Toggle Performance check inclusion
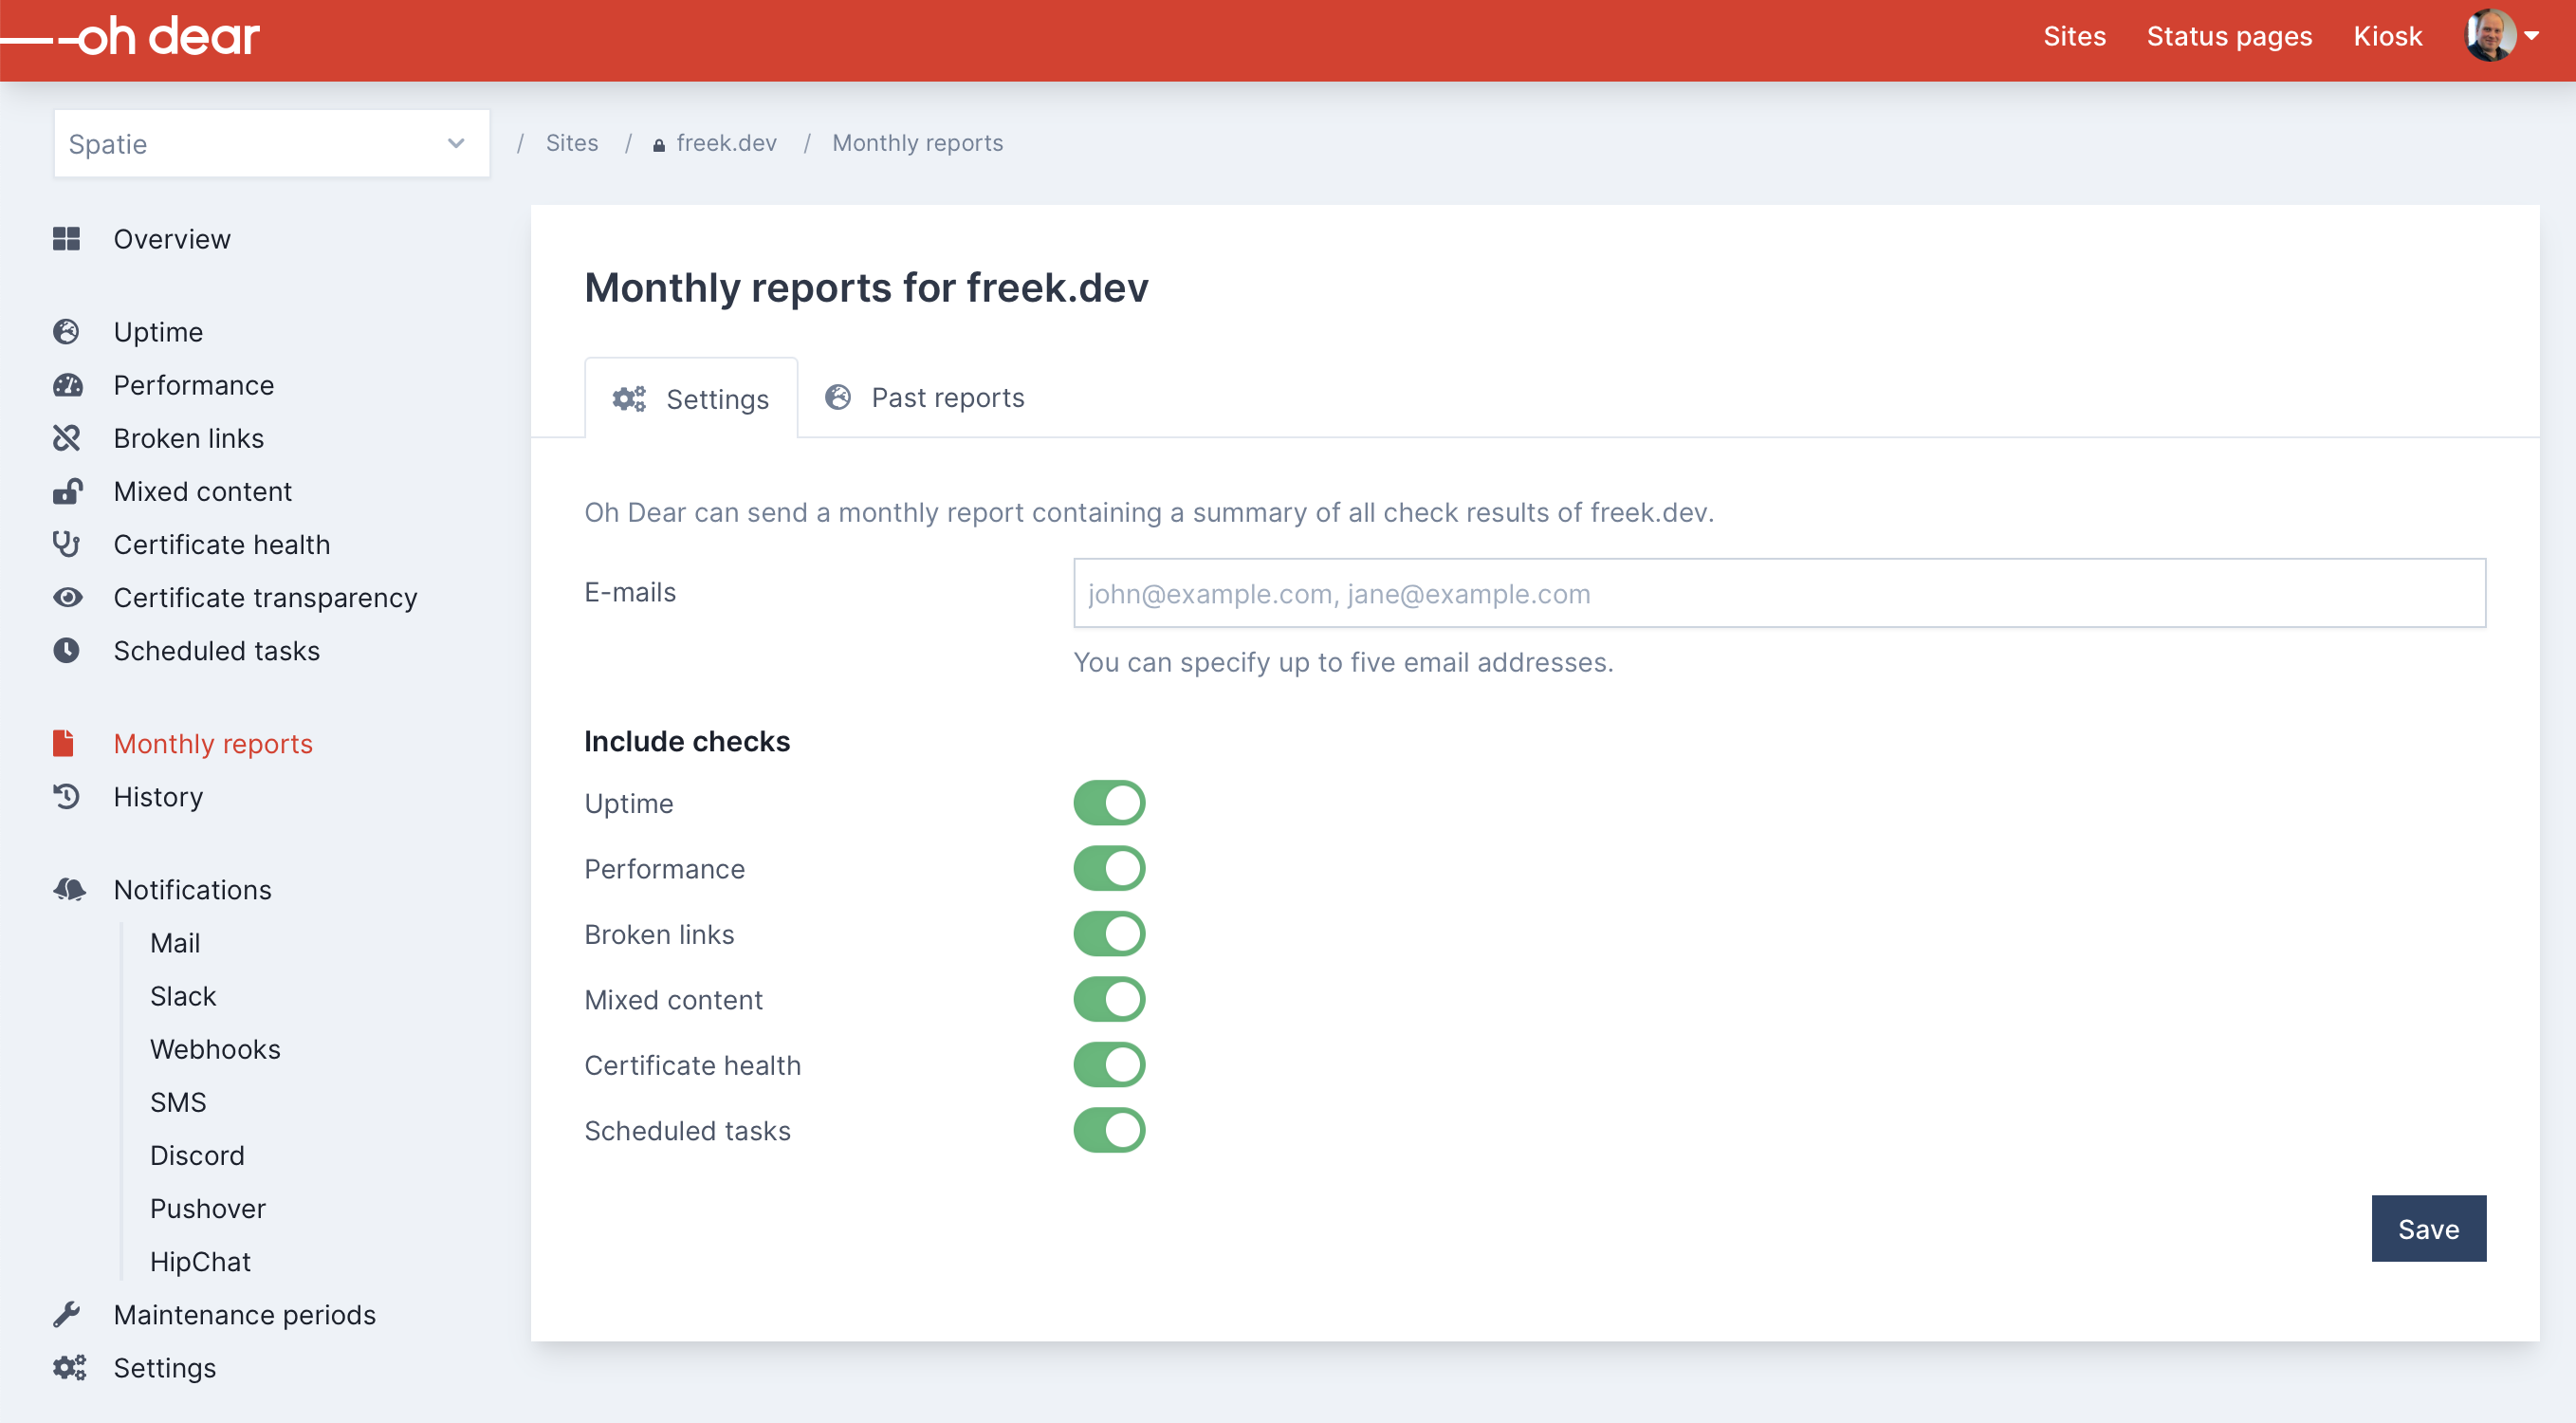The height and width of the screenshot is (1423, 2576). 1109,868
